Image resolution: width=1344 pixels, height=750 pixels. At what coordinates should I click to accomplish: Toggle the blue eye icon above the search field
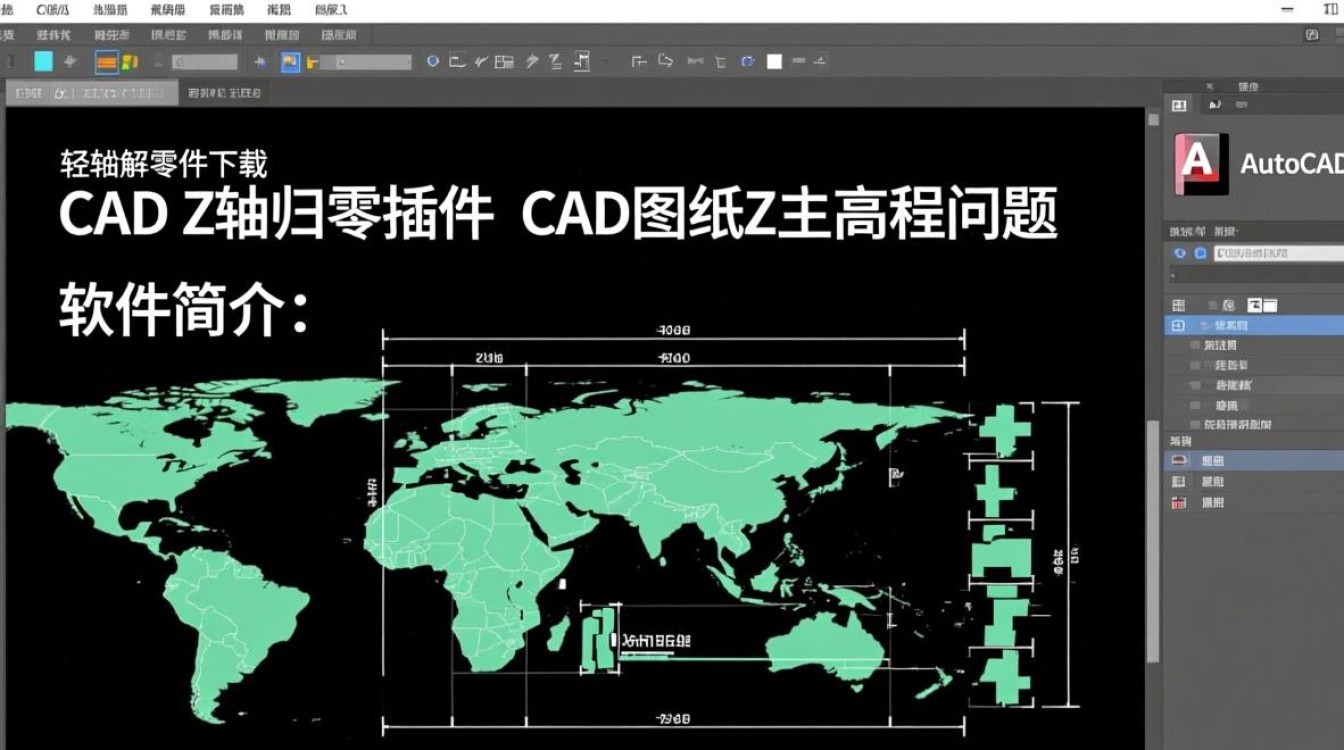pos(1180,253)
